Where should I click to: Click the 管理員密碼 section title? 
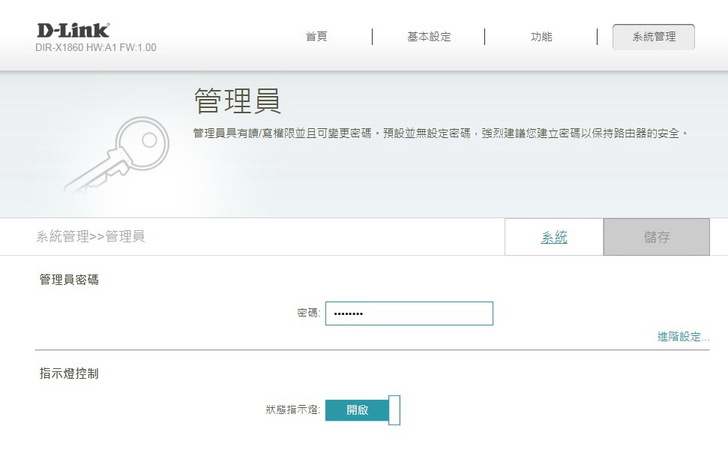click(x=69, y=280)
